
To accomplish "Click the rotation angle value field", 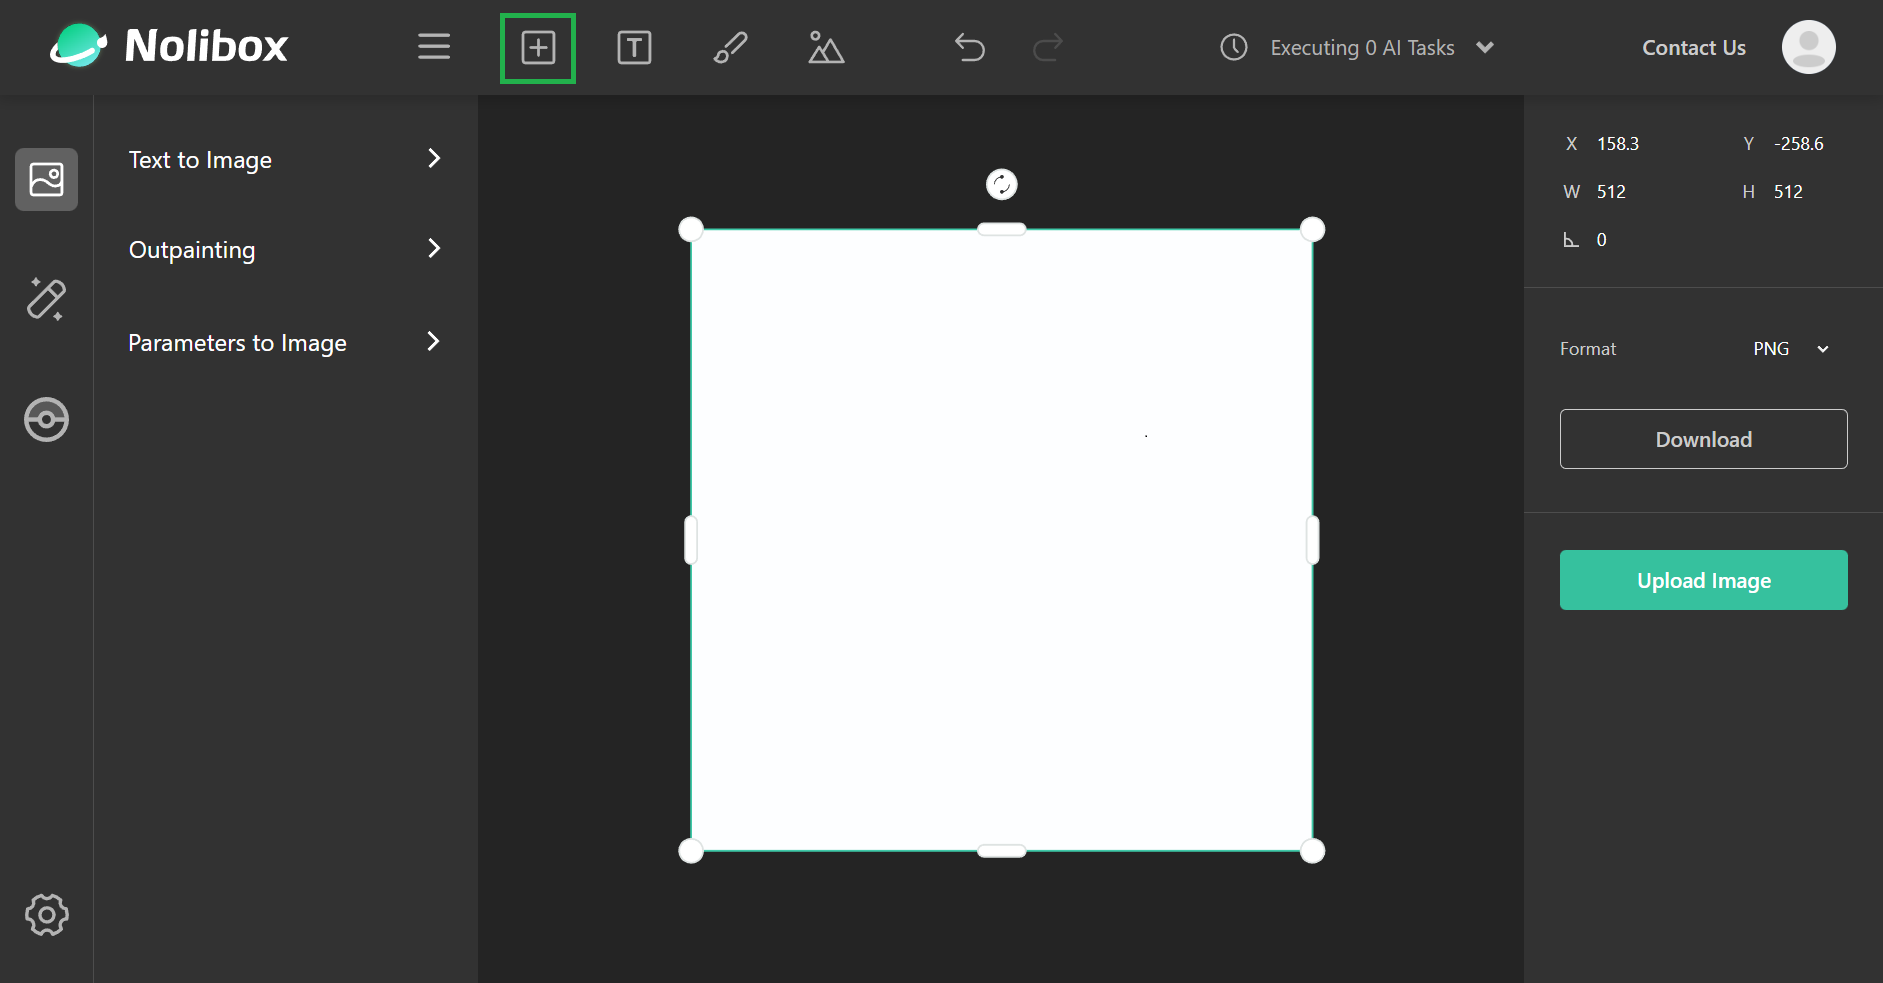I will tap(1602, 240).
